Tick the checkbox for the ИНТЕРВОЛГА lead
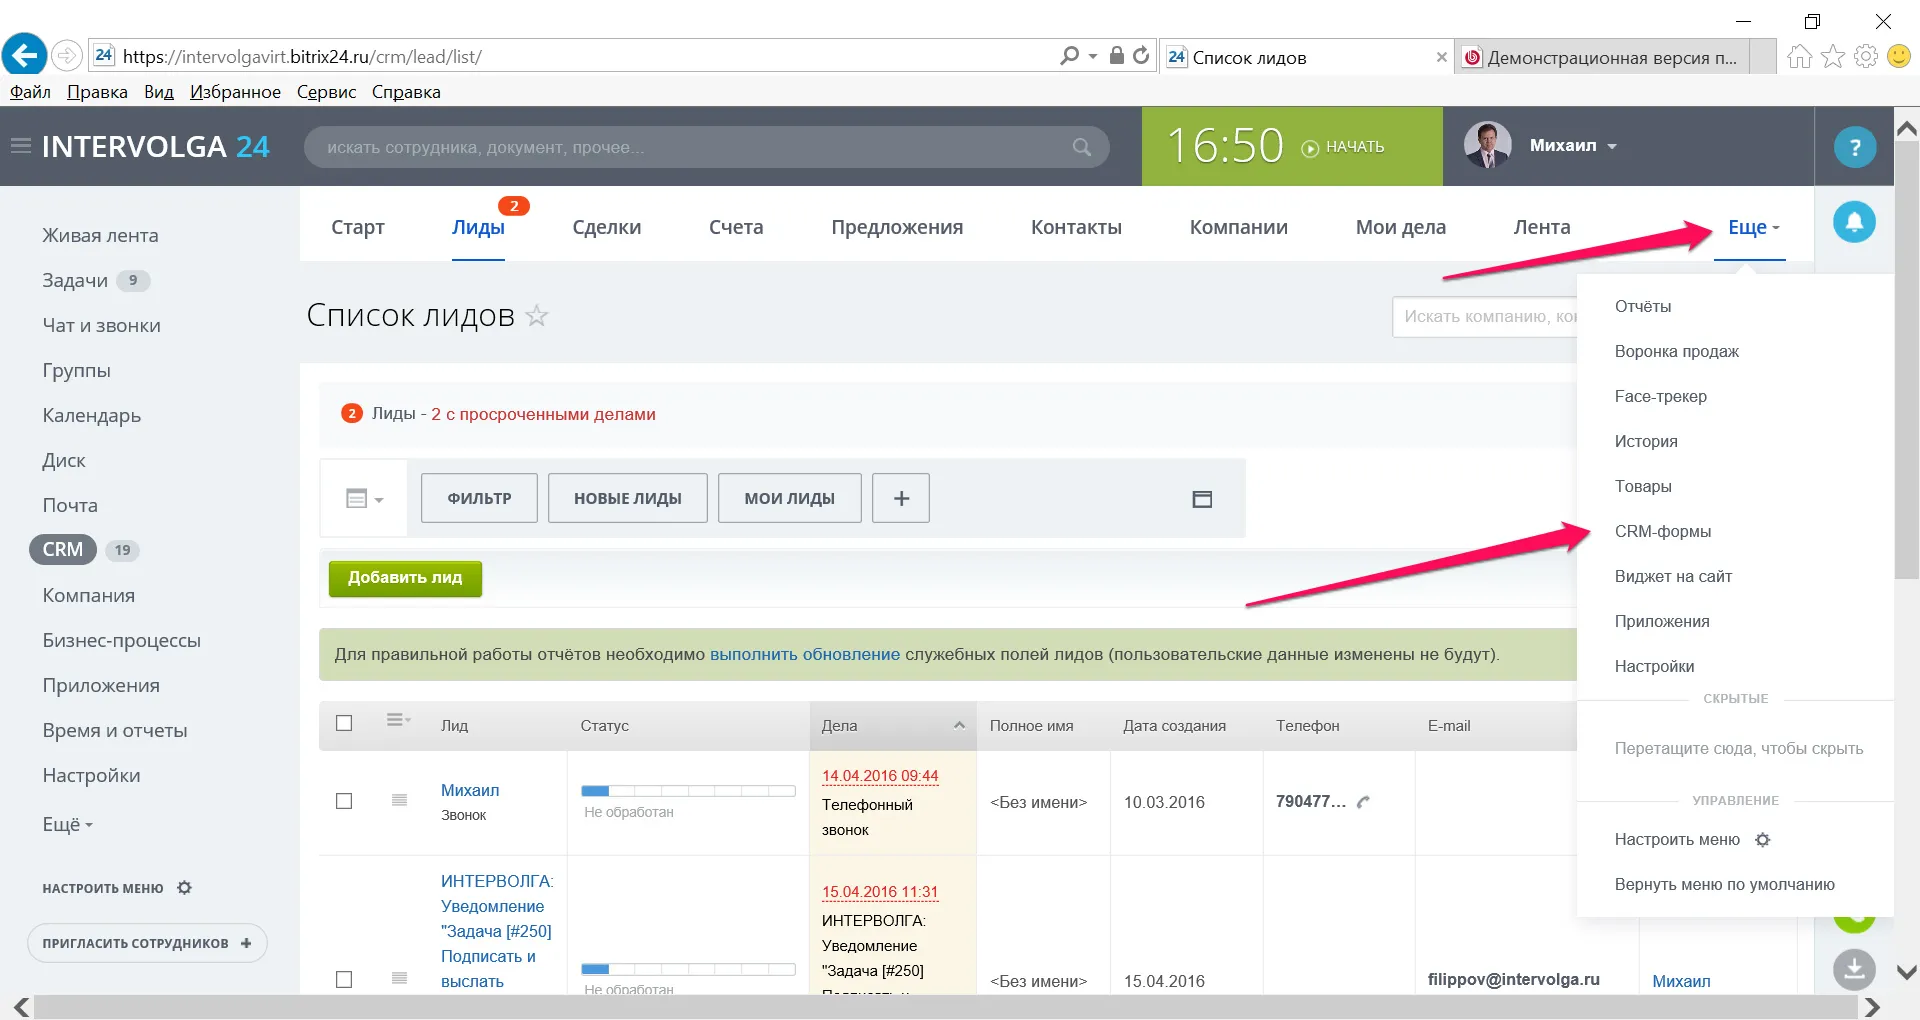The image size is (1920, 1020). (344, 979)
